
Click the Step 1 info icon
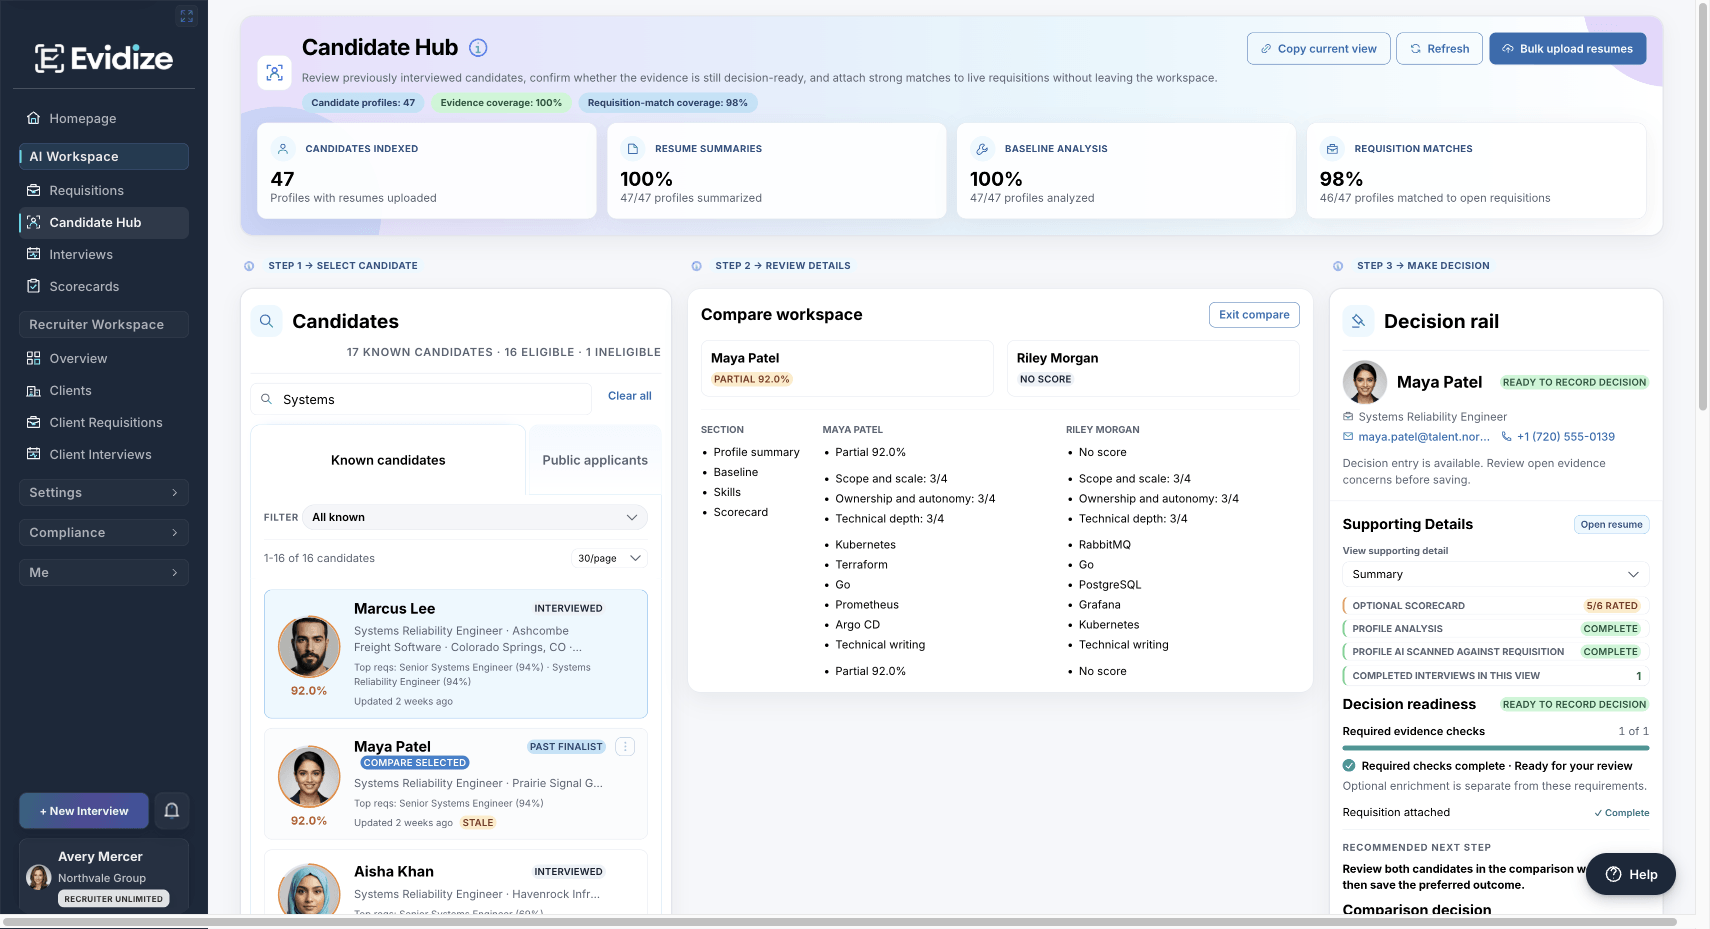point(249,266)
